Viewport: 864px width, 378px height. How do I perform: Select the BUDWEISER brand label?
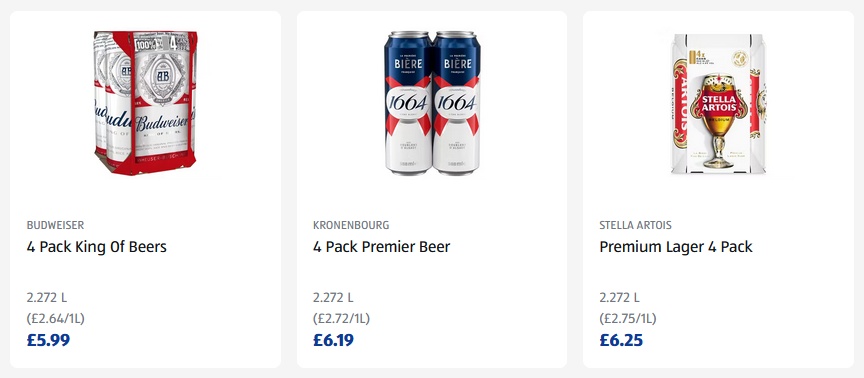point(55,225)
